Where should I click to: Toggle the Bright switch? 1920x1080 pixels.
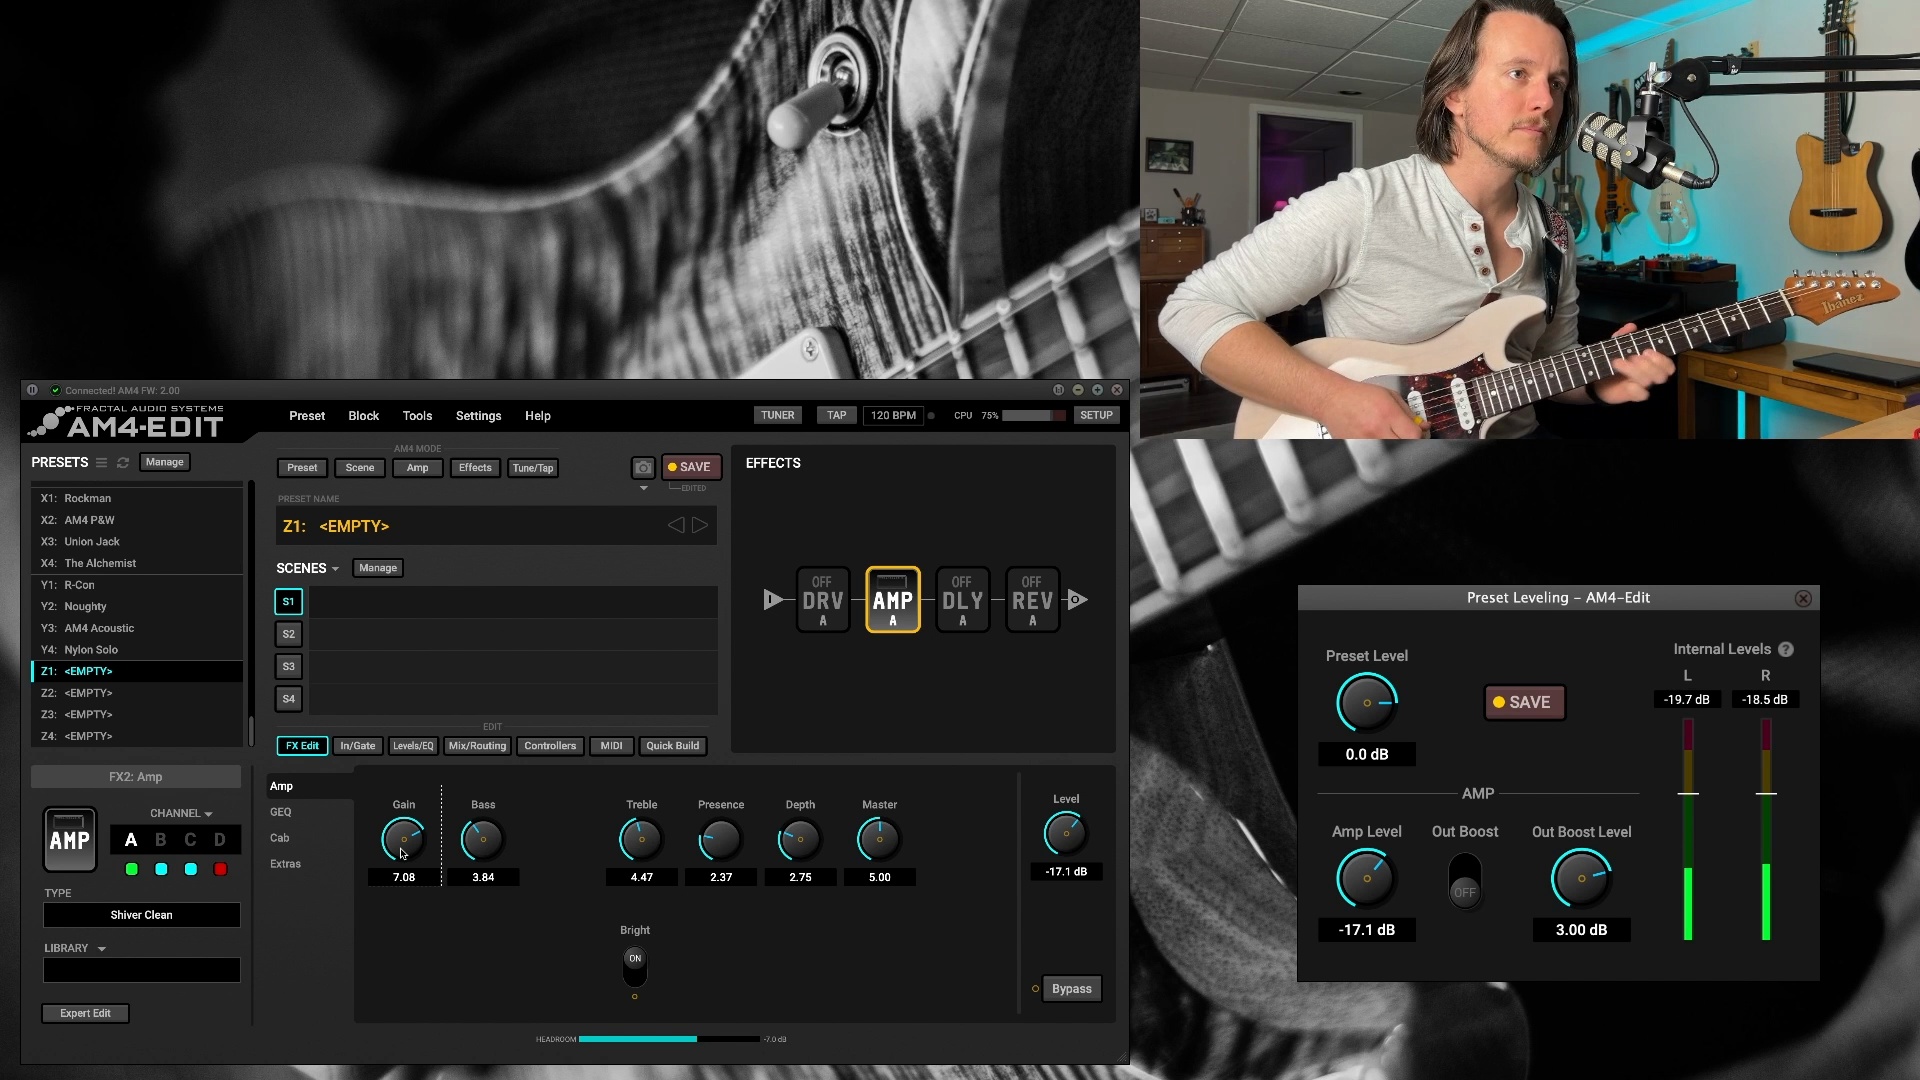(x=635, y=967)
